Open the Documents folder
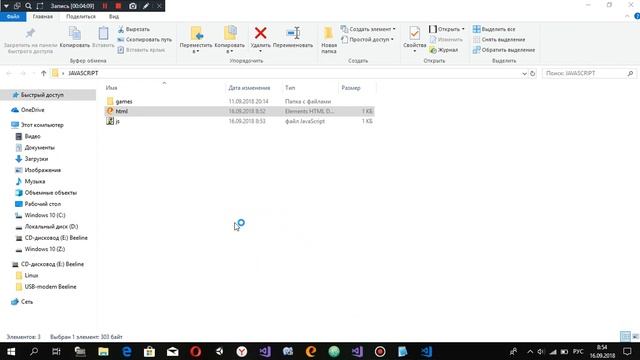 [39, 147]
